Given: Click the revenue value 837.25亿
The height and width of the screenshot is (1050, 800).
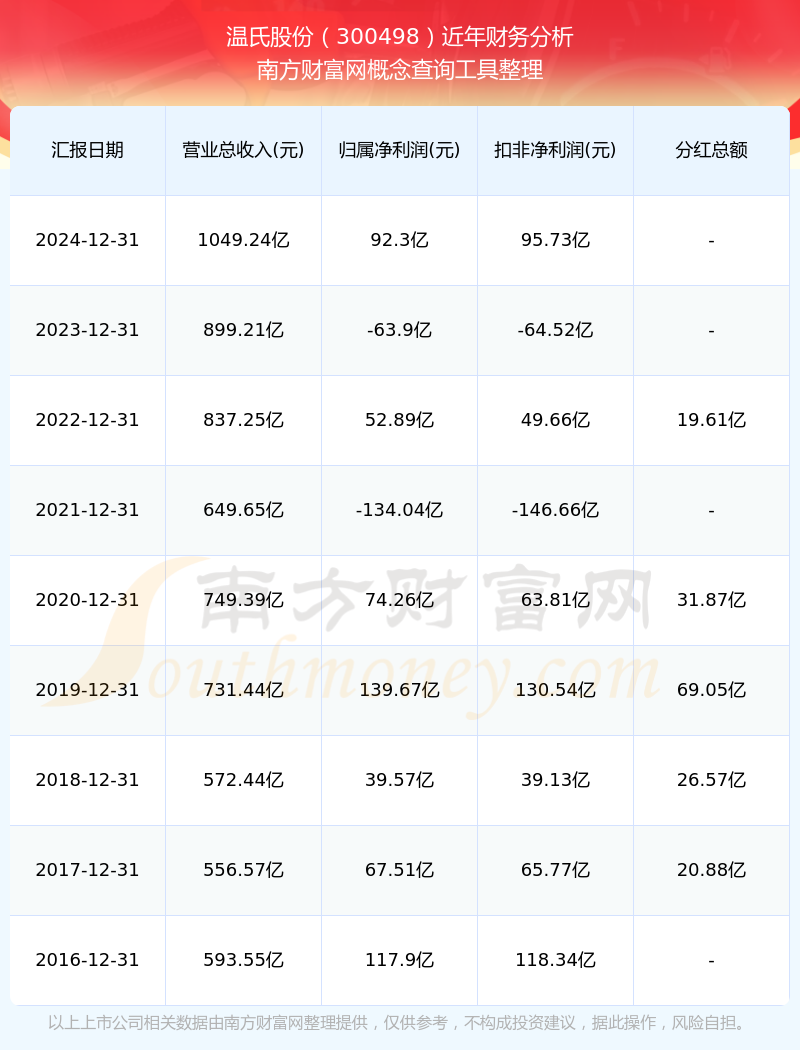Looking at the screenshot, I should click(244, 420).
